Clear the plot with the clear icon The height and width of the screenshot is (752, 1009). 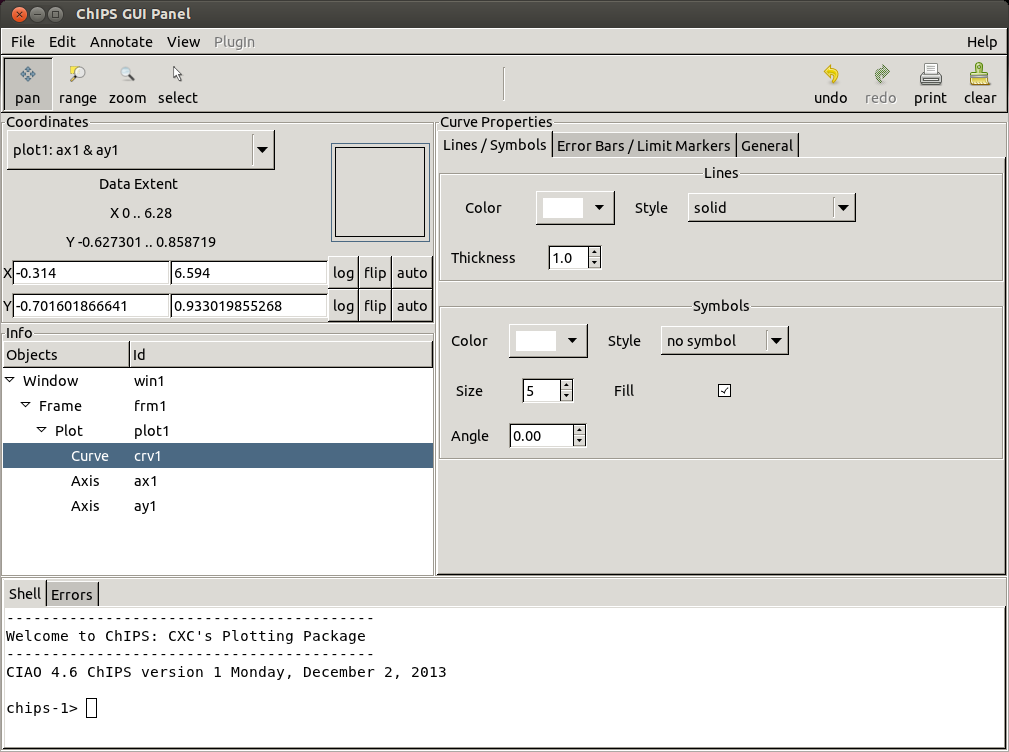(x=979, y=84)
